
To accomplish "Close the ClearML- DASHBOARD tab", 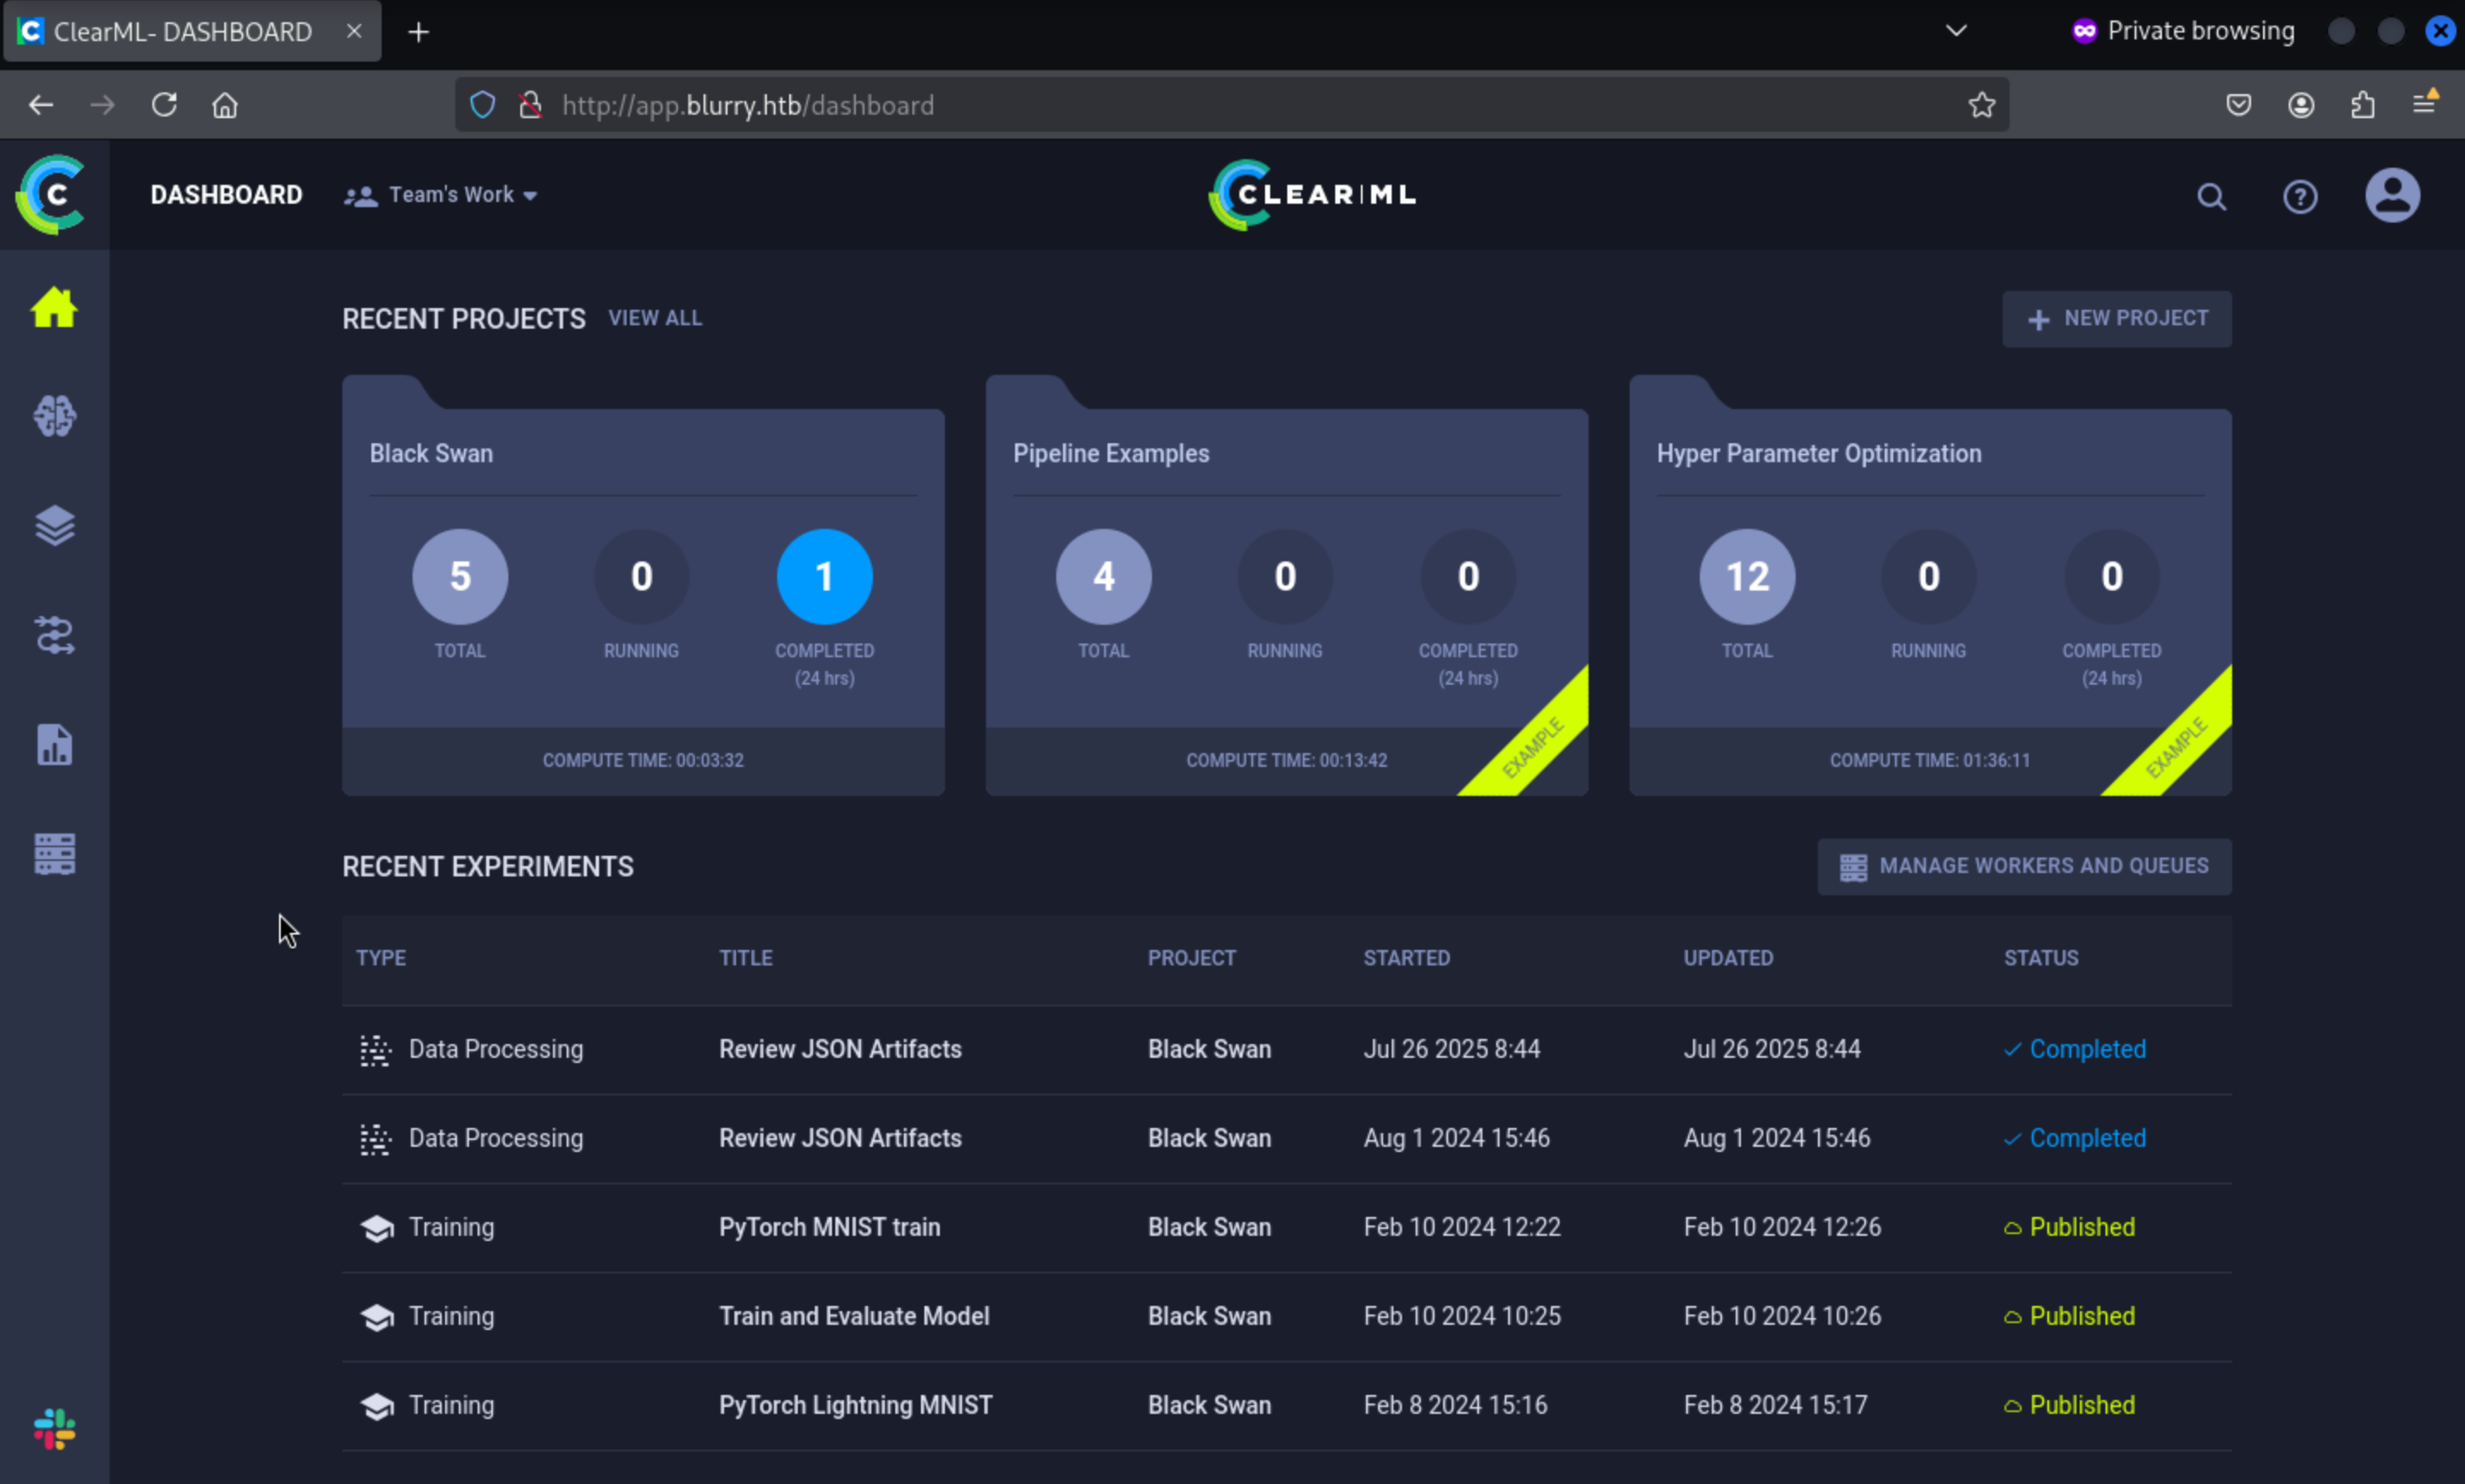I will tap(354, 32).
